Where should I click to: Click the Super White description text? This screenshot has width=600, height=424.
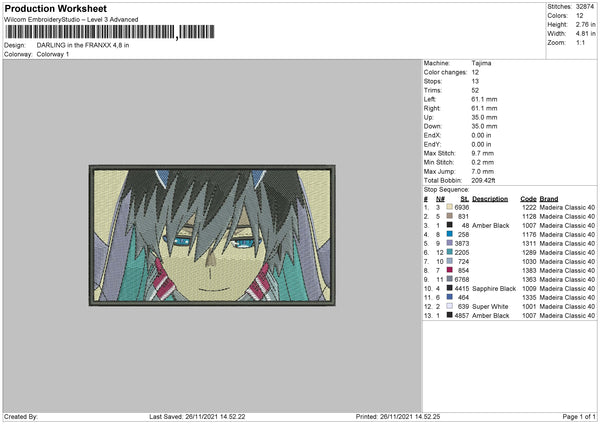[x=490, y=306]
